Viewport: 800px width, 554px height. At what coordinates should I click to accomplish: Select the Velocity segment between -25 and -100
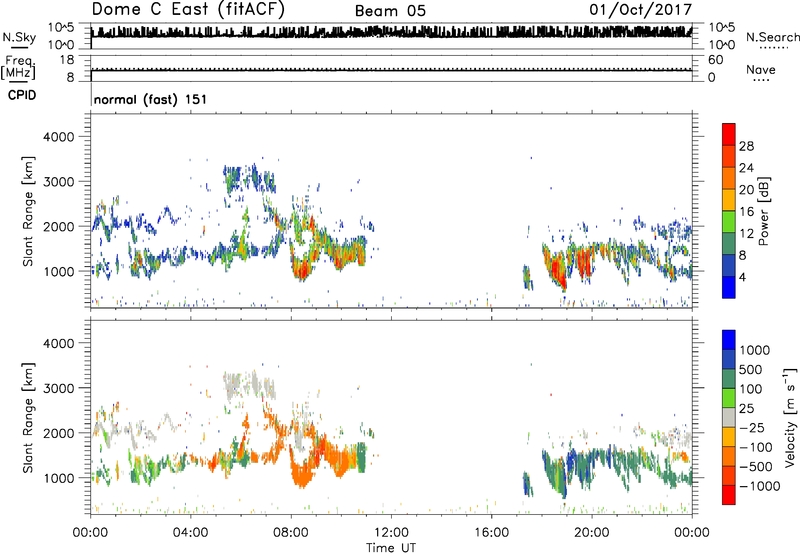(x=729, y=437)
